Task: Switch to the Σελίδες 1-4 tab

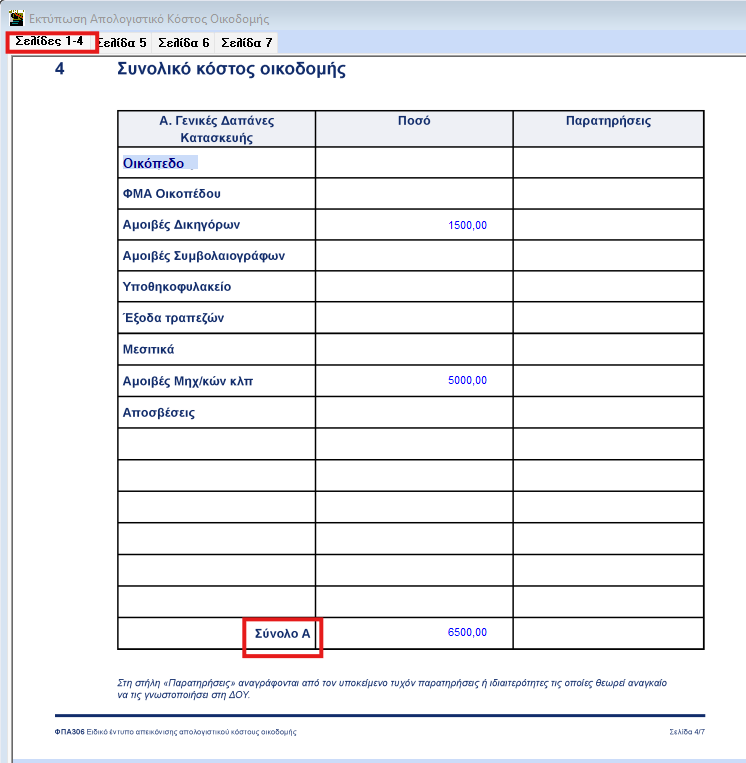Action: click(50, 41)
